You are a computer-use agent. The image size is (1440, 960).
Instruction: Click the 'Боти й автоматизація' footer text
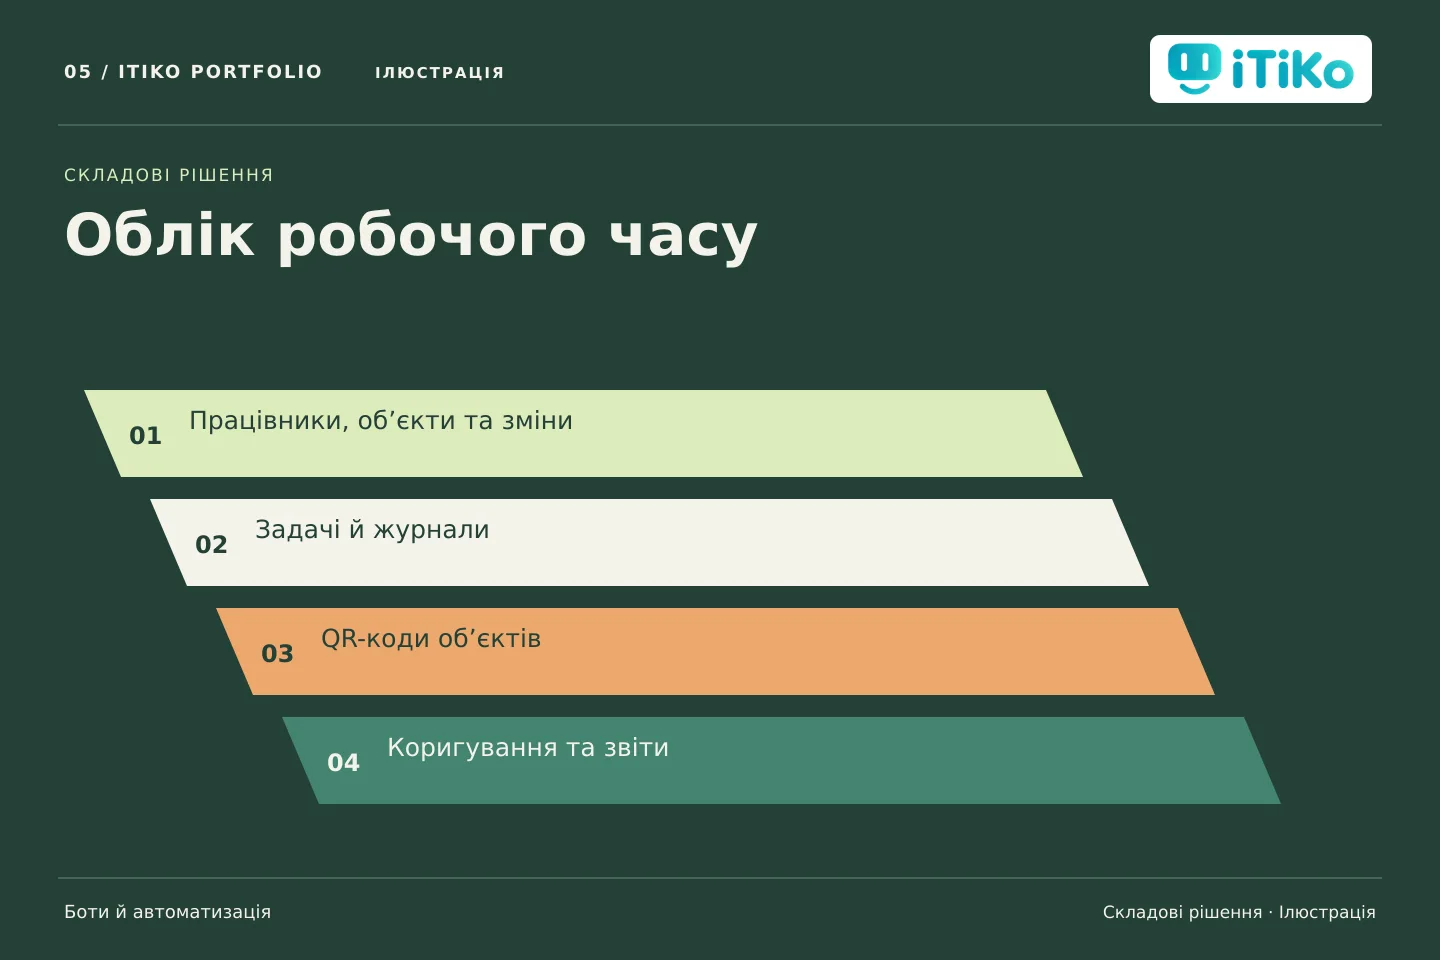(x=167, y=912)
